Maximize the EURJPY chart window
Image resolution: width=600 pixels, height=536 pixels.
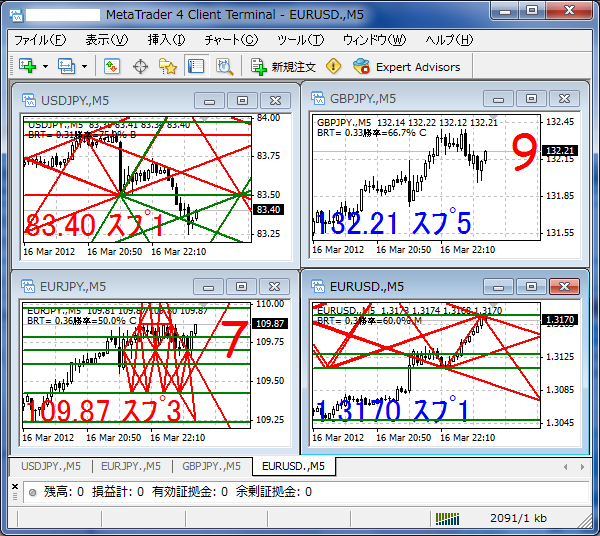[241, 287]
